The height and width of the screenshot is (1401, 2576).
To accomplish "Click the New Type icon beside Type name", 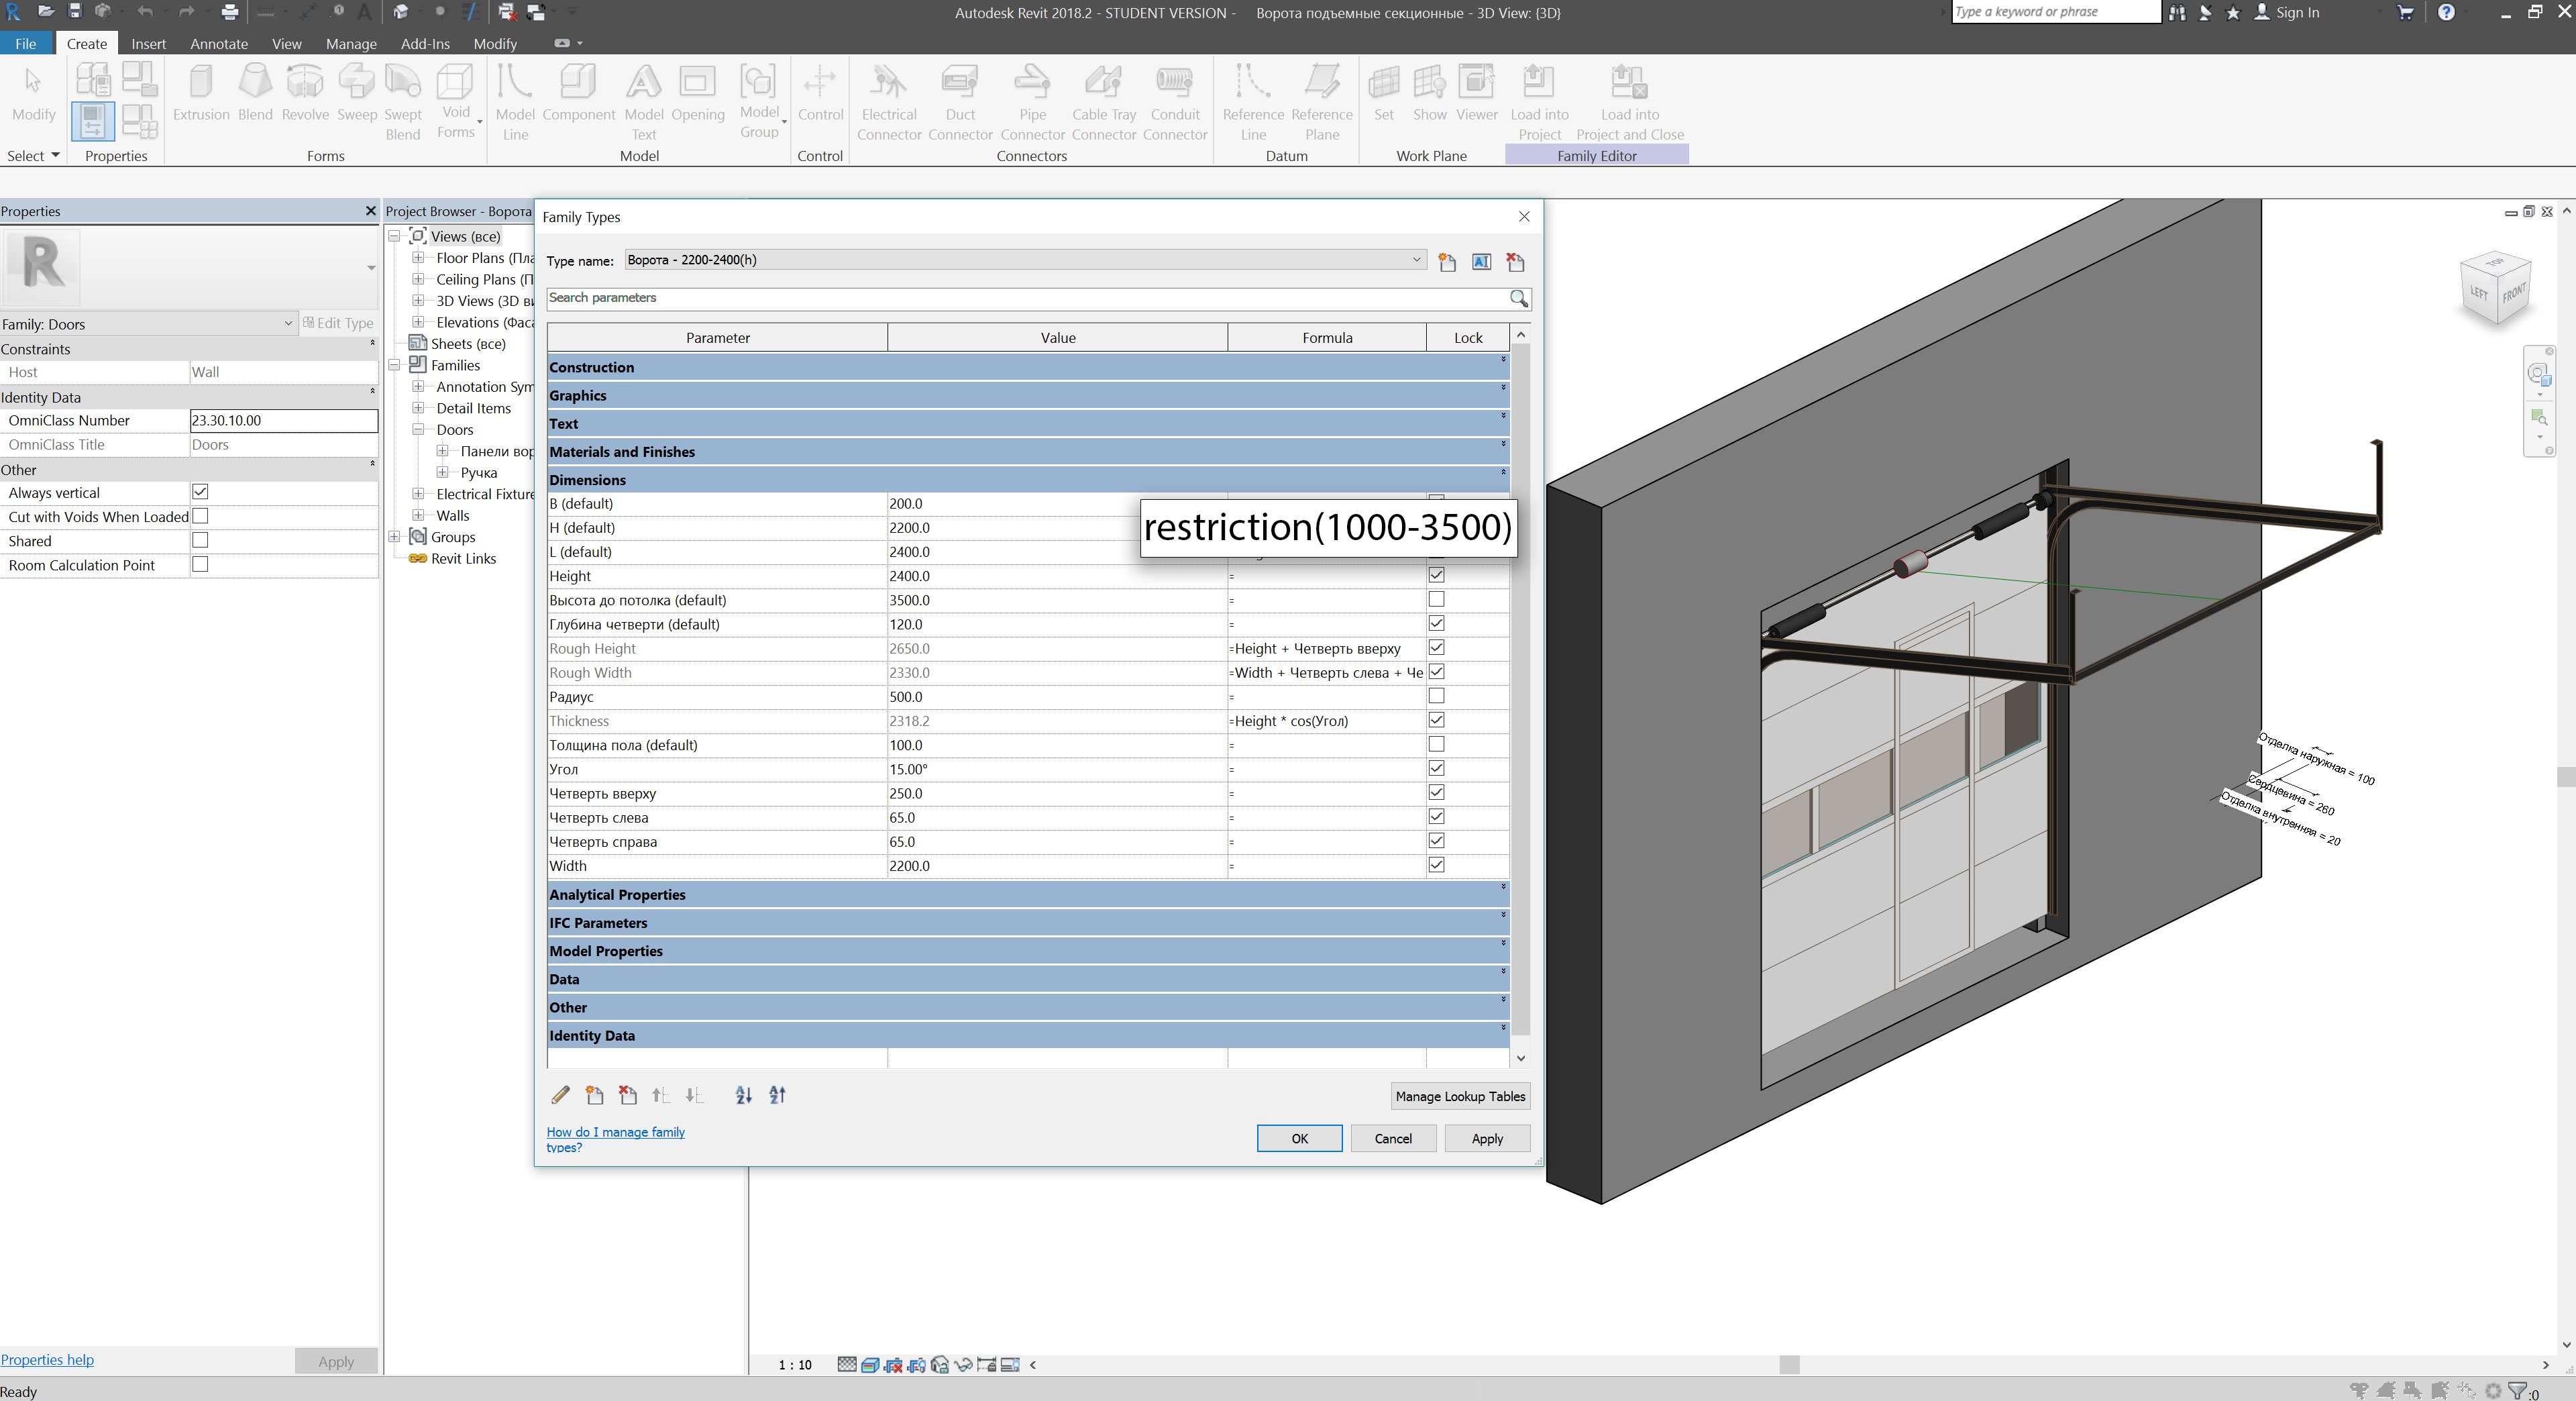I will tap(1447, 262).
